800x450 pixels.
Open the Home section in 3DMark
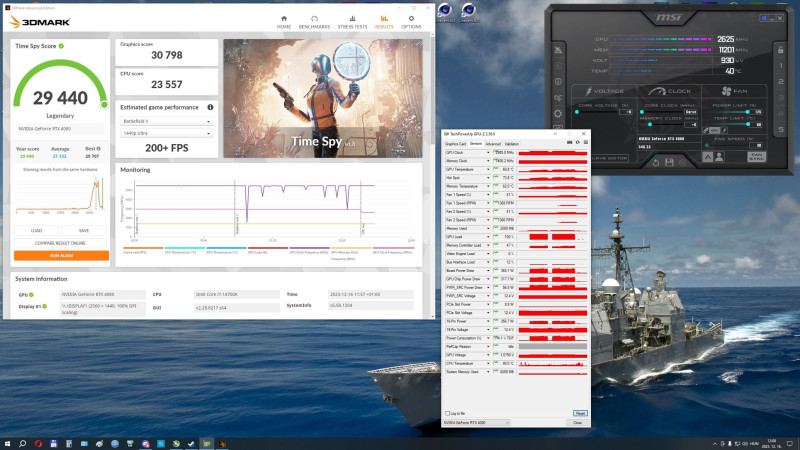click(284, 22)
